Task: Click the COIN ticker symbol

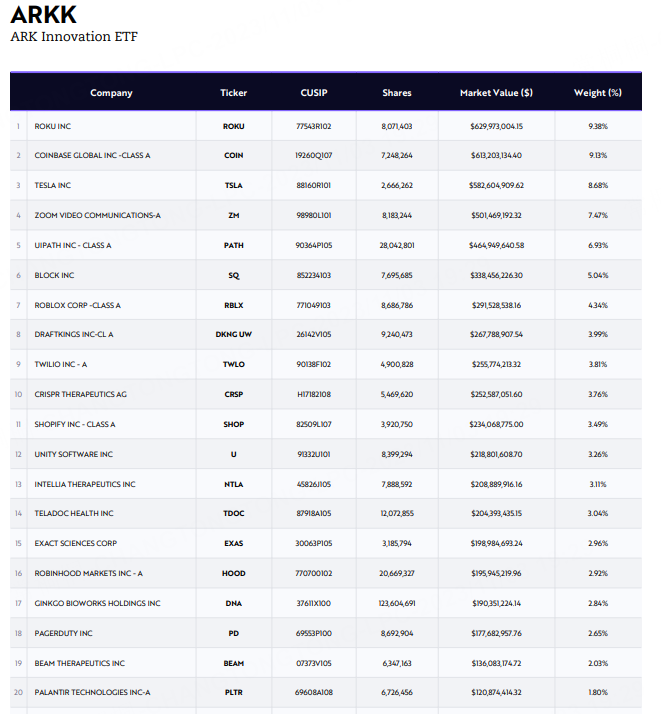Action: [234, 156]
